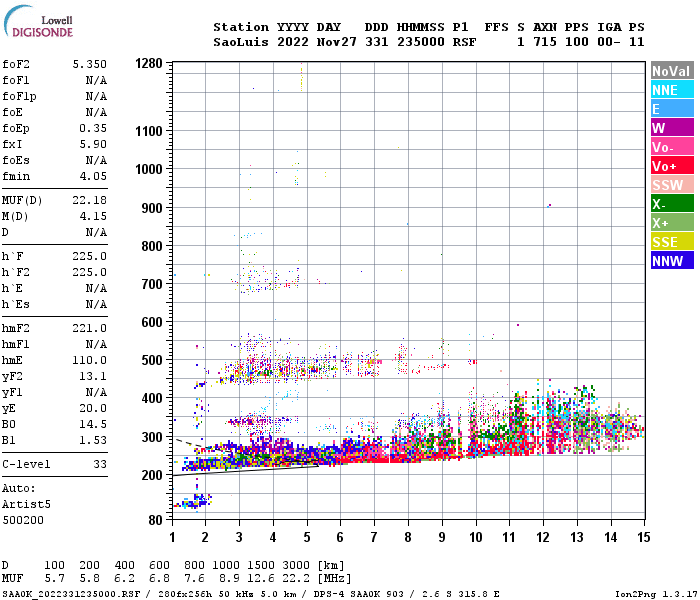Viewport: 700px width, 600px height.
Task: Click the SAA0K_2022331235000.RSF filename
Action: [71, 594]
